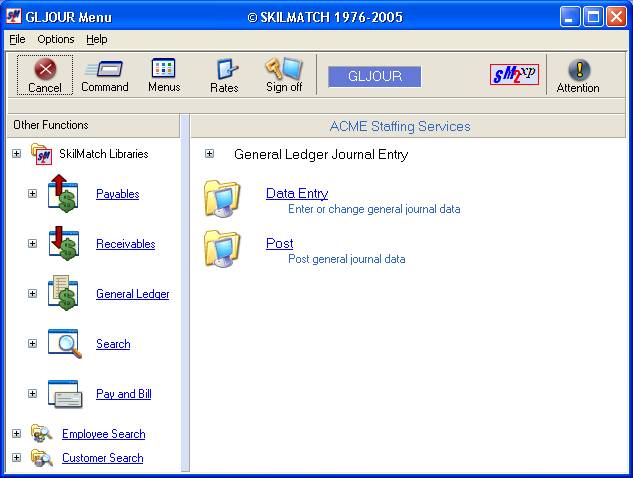Open the Command toolbar icon
Screen dimensions: 633x478
pos(104,69)
